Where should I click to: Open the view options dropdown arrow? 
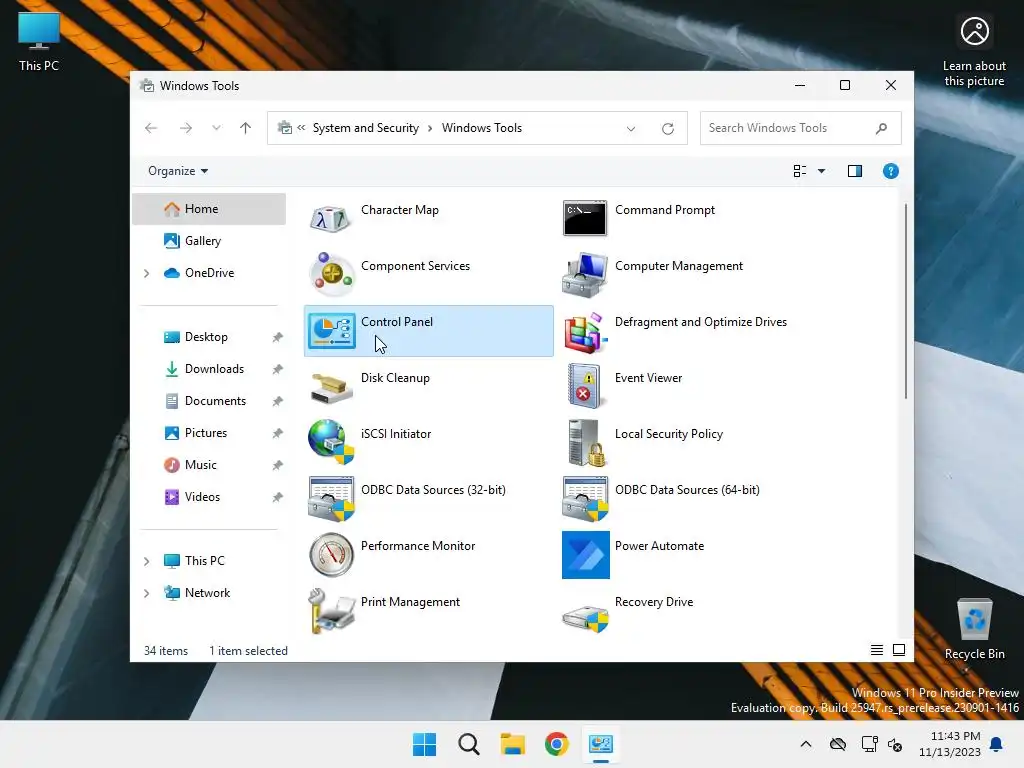[822, 171]
